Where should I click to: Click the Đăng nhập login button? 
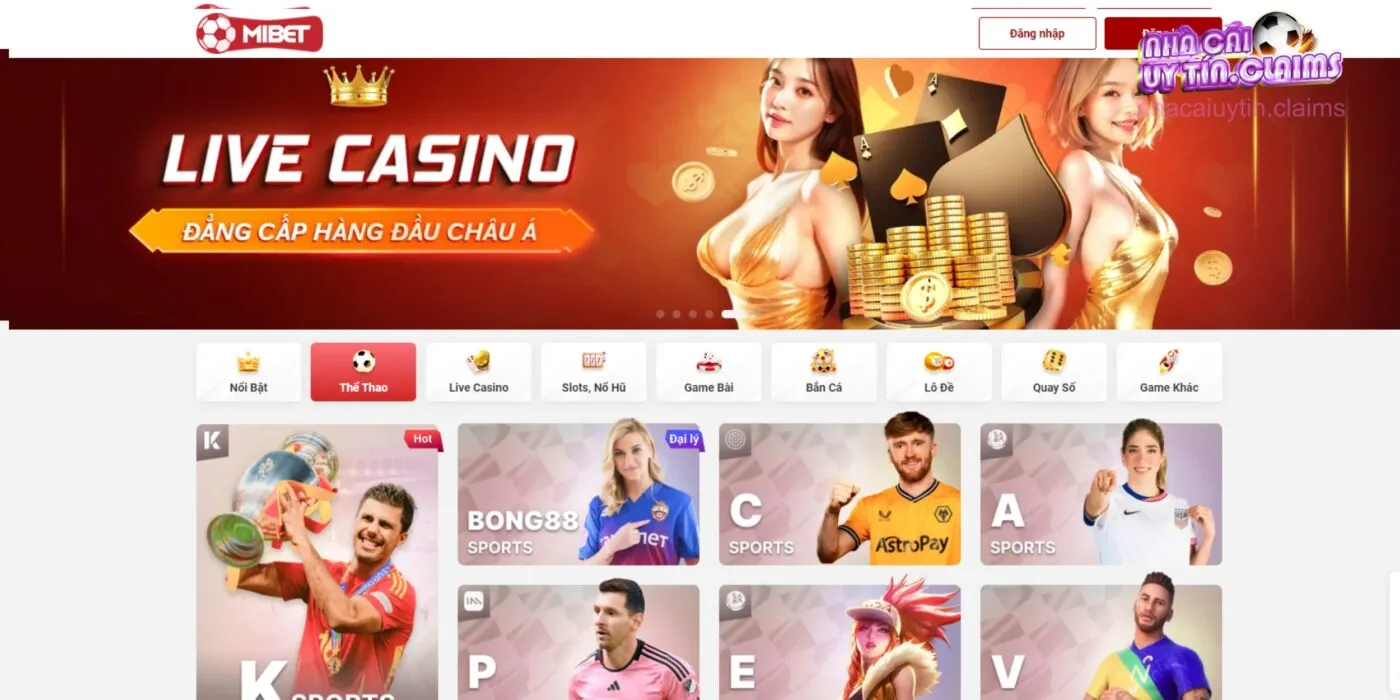pos(1037,33)
